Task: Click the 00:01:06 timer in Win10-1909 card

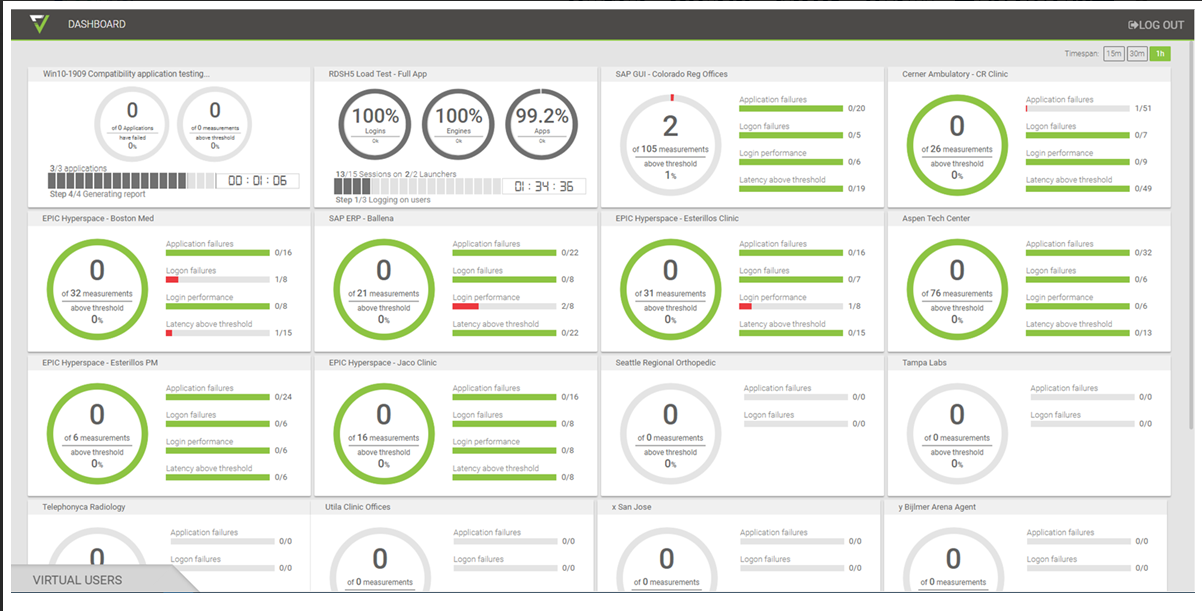Action: click(x=258, y=181)
